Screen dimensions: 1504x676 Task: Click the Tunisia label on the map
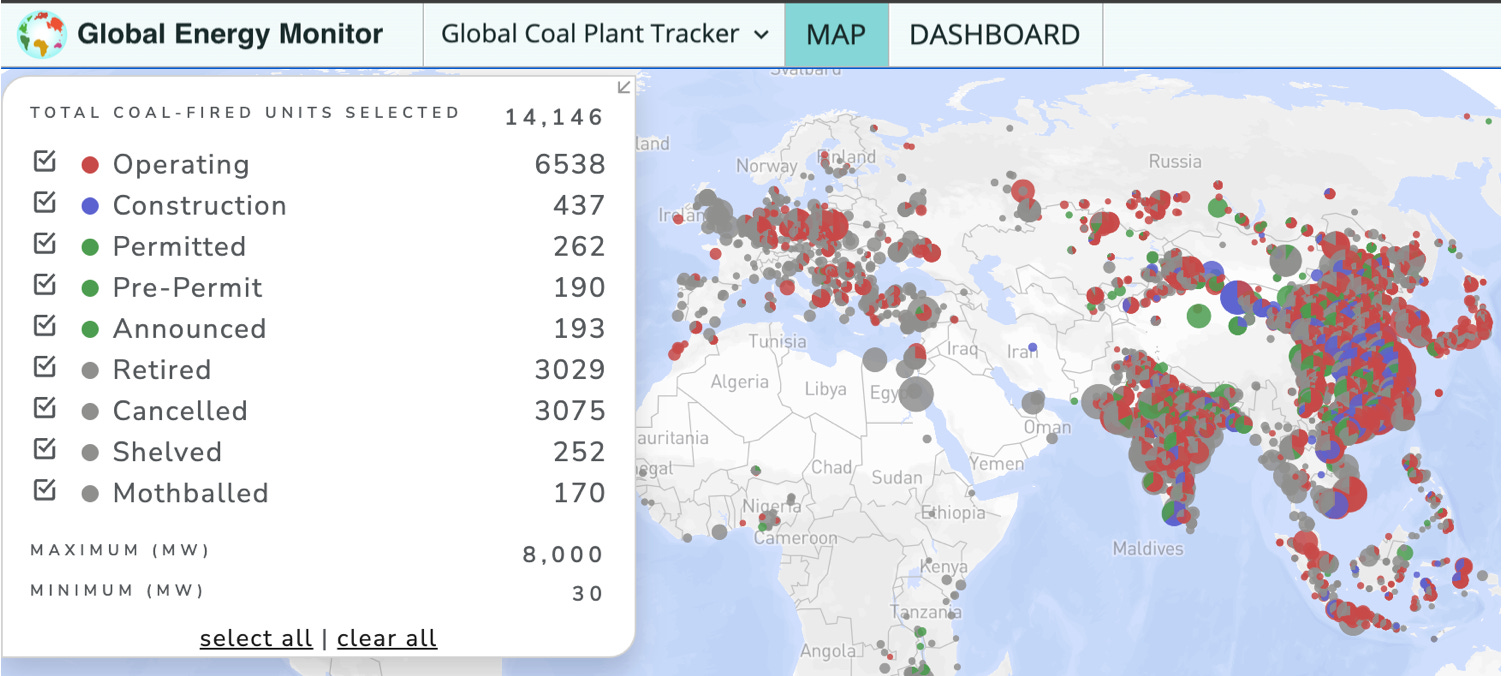(777, 341)
